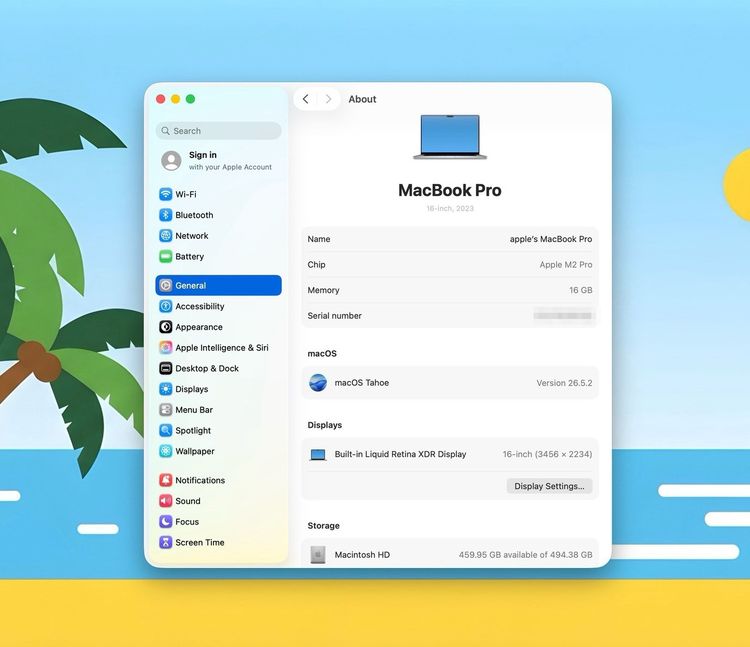Go back using the left chevron

pyautogui.click(x=306, y=99)
